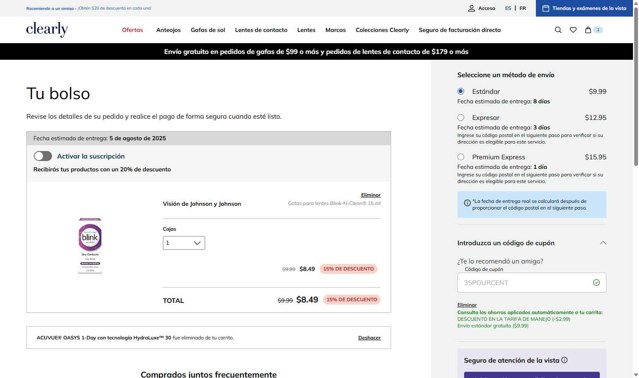The image size is (639, 378).
Task: Open the Lentes menu
Action: (x=306, y=30)
